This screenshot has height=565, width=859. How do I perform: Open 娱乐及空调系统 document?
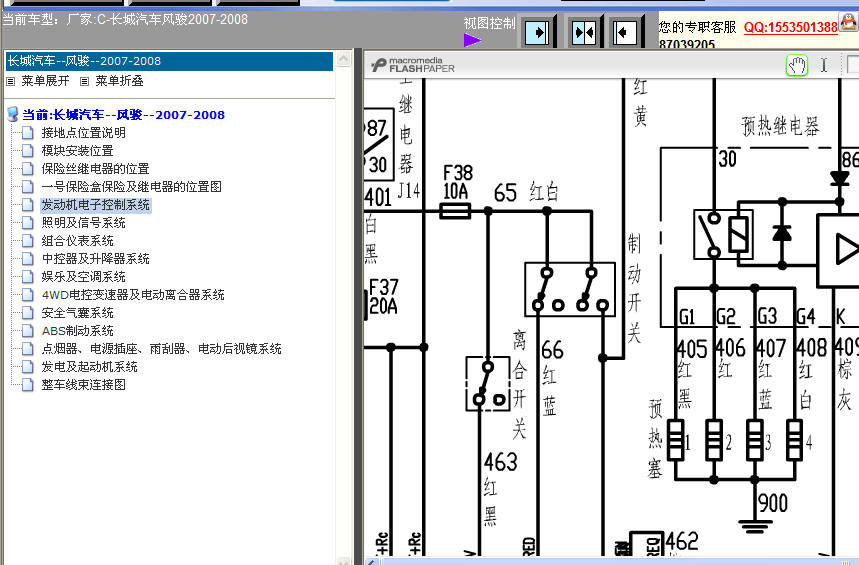click(x=83, y=277)
